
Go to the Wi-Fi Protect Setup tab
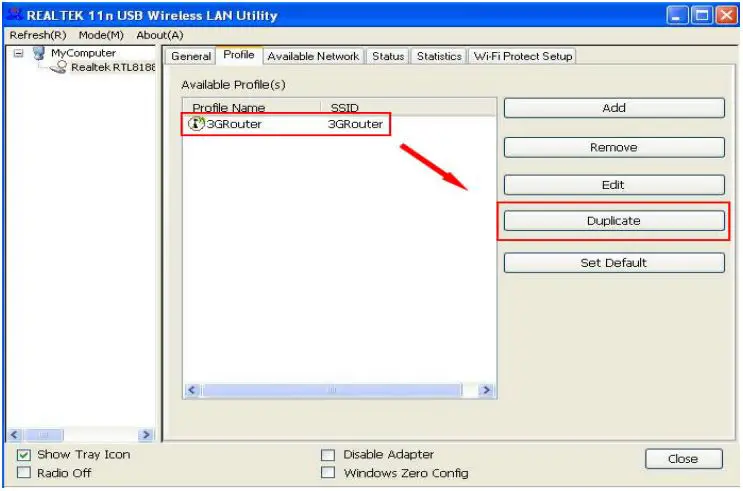coord(523,56)
